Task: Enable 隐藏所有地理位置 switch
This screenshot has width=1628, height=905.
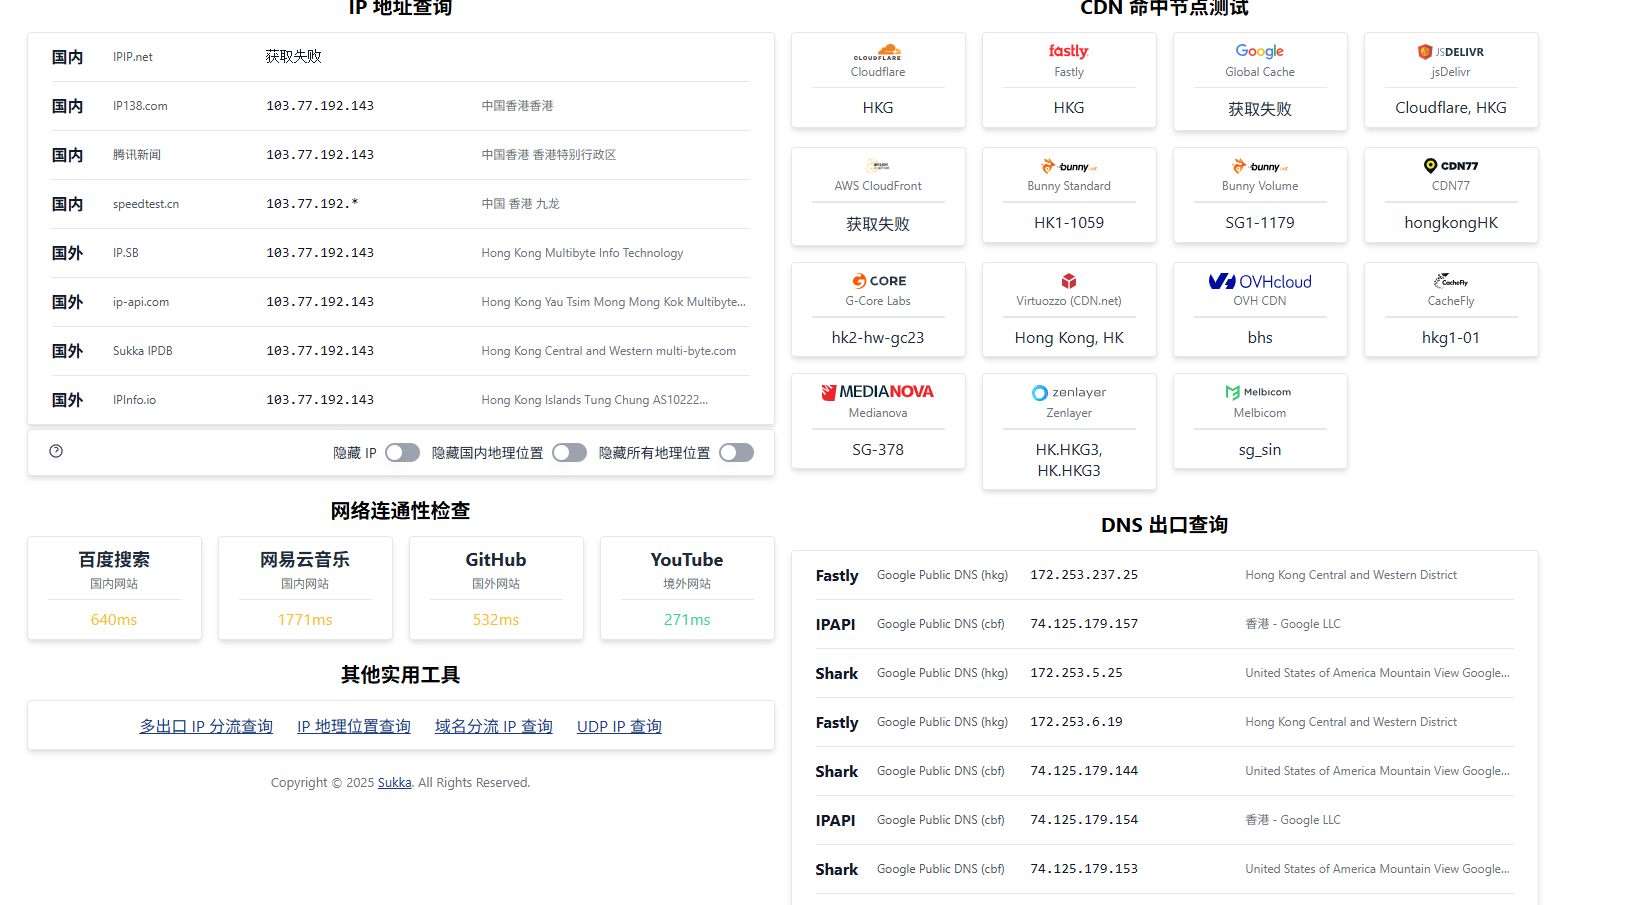Action: 736,452
